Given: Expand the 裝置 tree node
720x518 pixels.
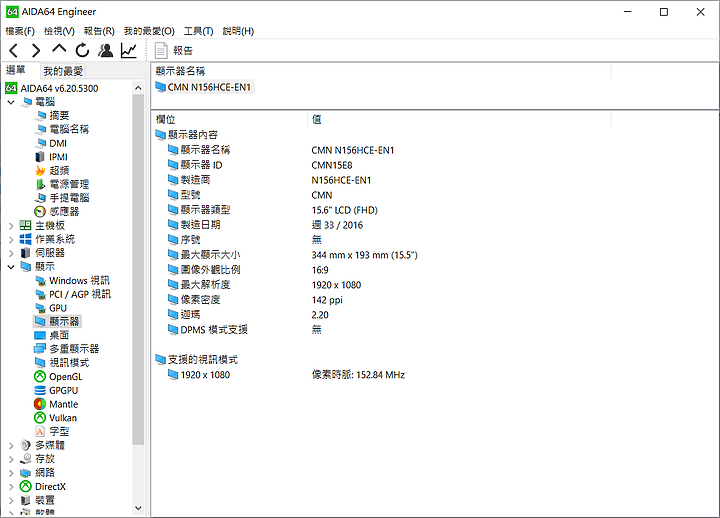Looking at the screenshot, I should point(11,500).
